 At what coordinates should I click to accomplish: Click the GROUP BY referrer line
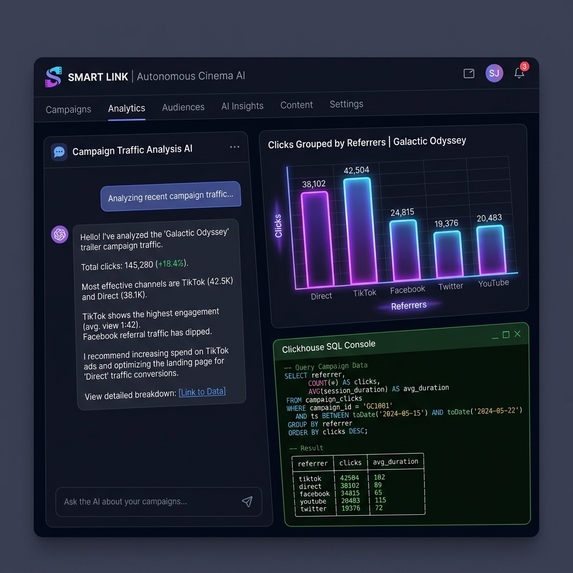tap(320, 424)
